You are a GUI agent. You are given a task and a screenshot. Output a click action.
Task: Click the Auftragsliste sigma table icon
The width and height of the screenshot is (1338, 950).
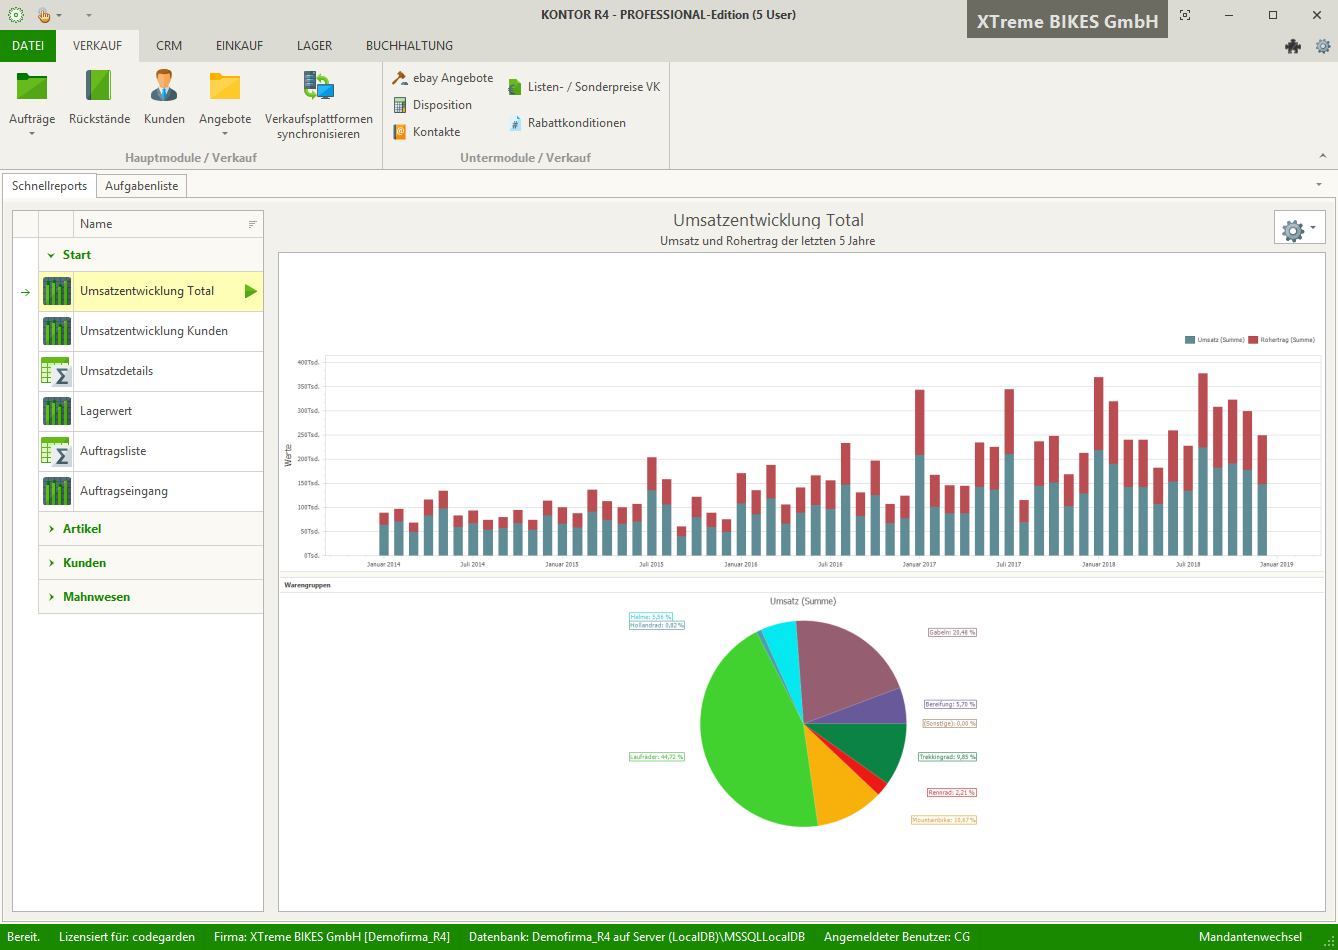click(x=57, y=451)
